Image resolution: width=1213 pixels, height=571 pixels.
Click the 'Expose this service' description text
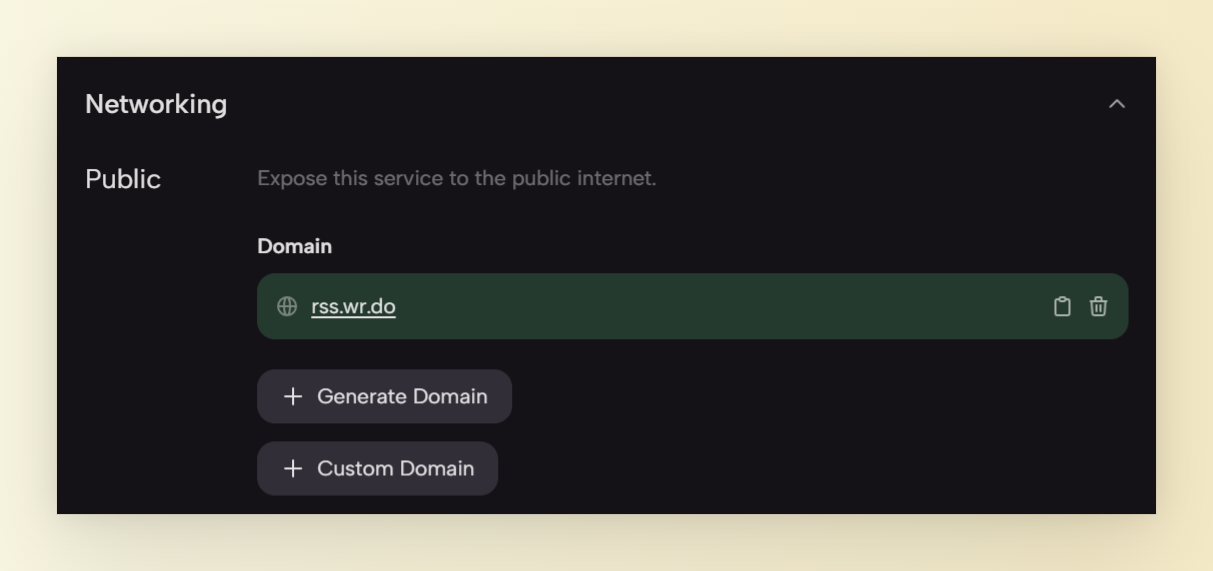point(456,179)
